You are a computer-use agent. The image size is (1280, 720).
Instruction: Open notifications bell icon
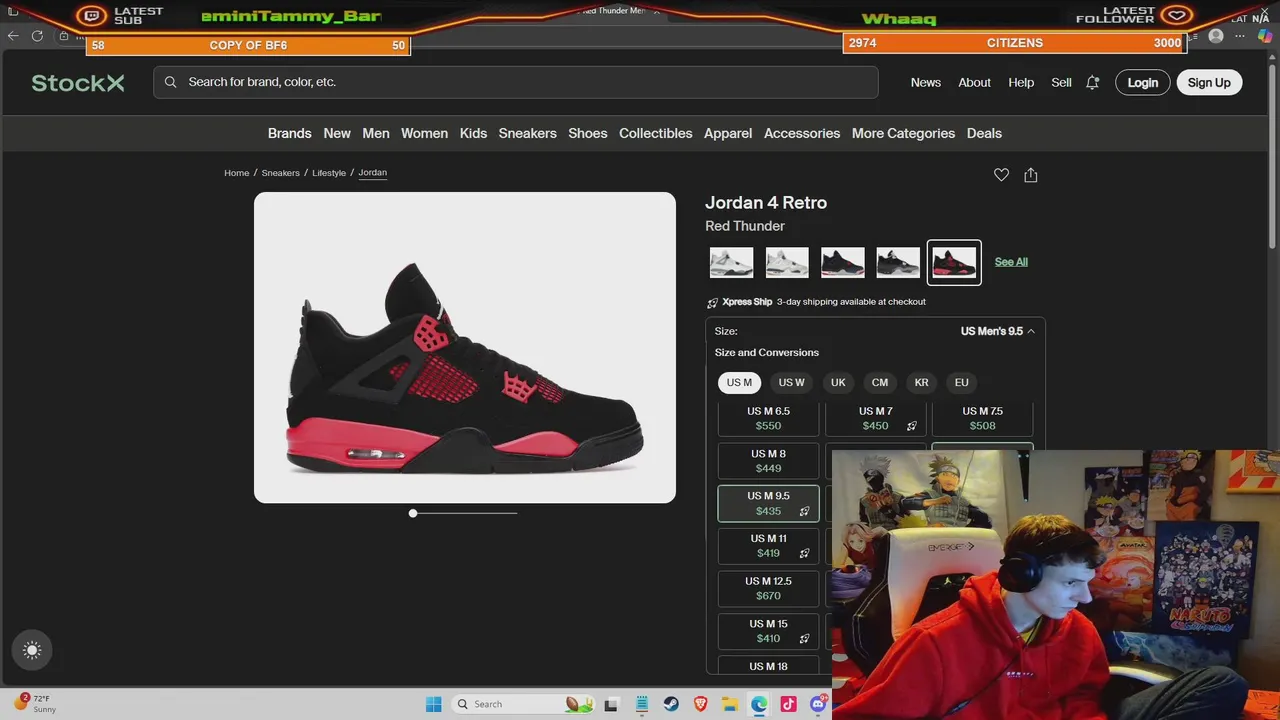[x=1092, y=83]
